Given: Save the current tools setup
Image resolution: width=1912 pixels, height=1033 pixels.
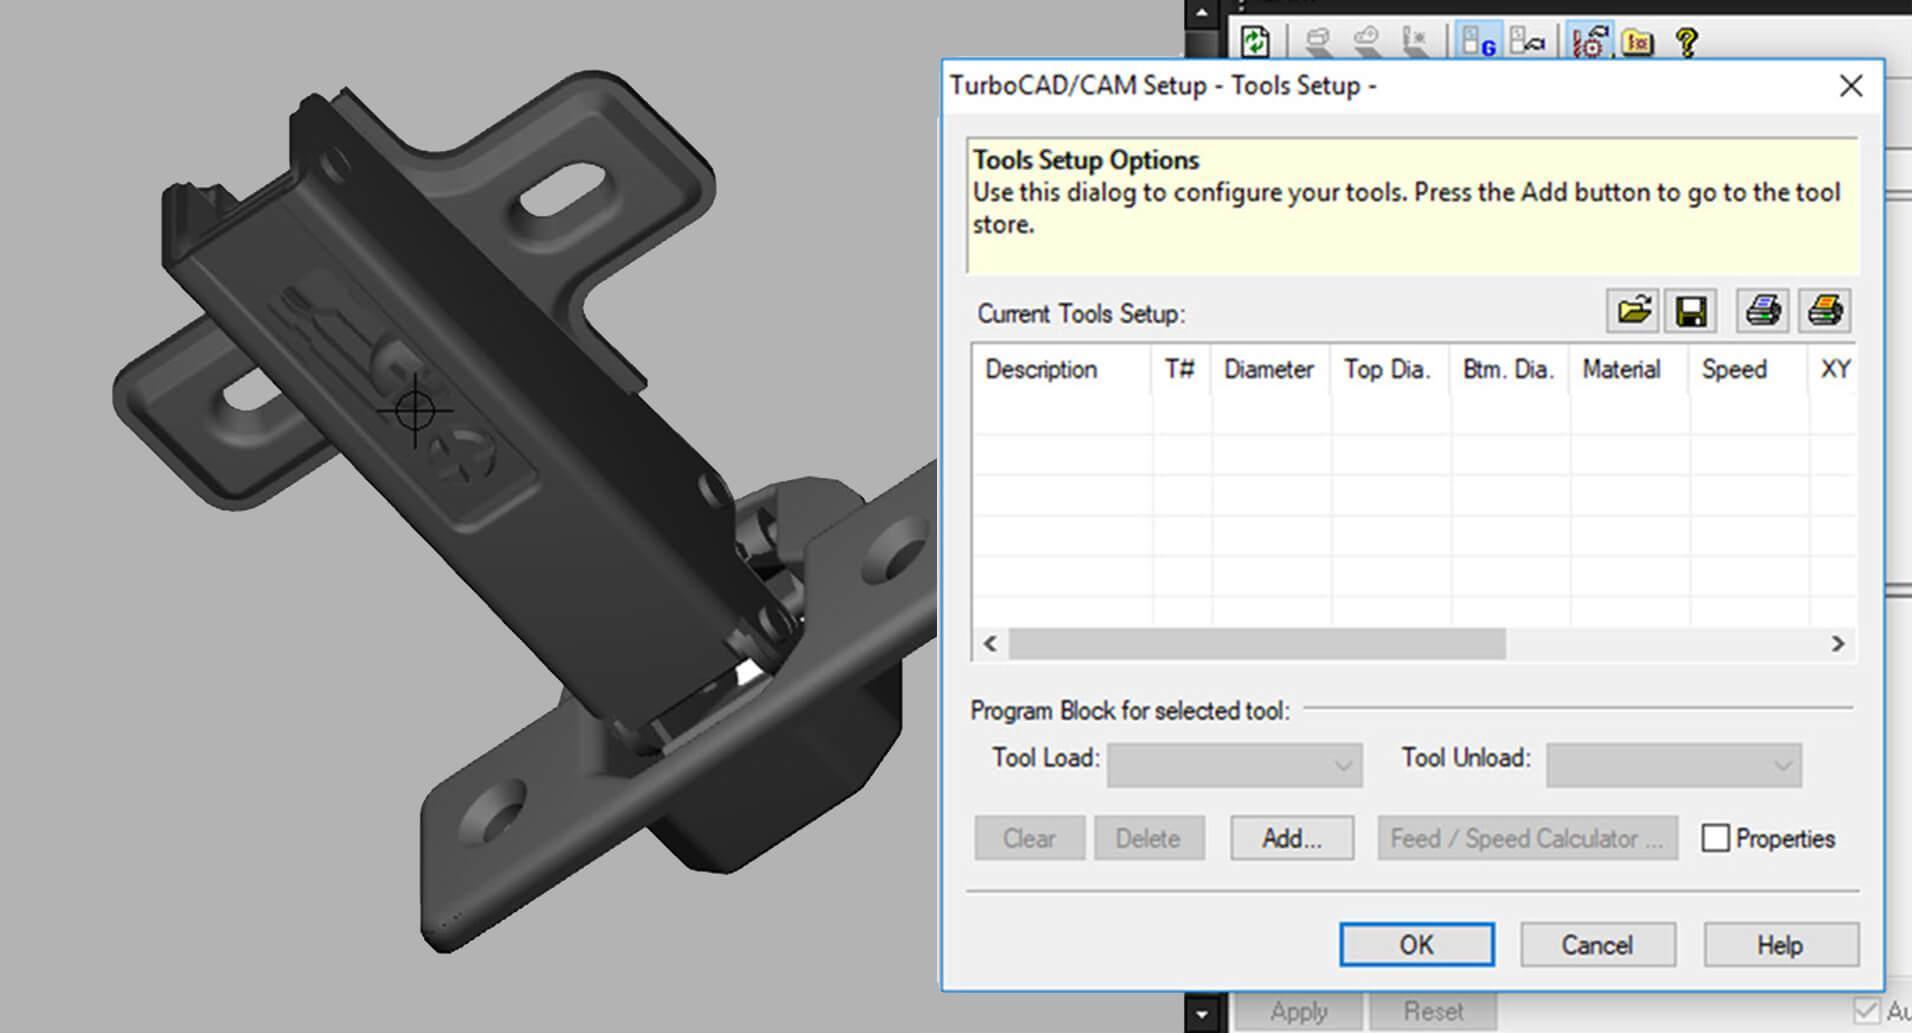Looking at the screenshot, I should [1691, 311].
